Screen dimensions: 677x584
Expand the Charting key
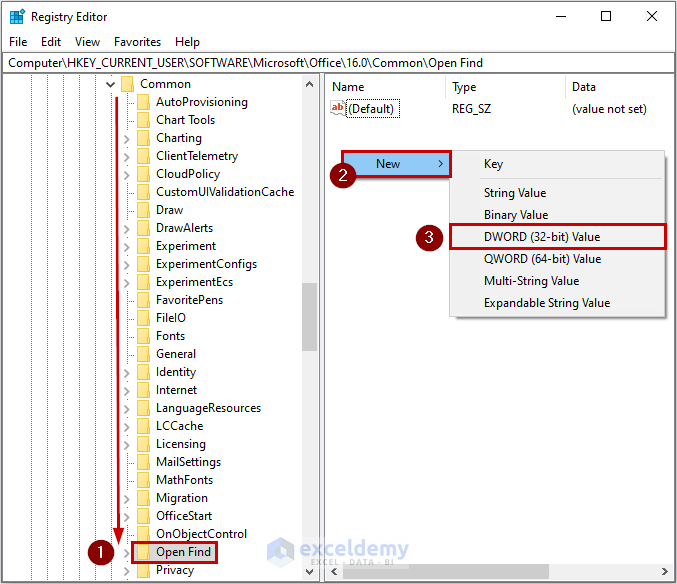click(x=127, y=139)
